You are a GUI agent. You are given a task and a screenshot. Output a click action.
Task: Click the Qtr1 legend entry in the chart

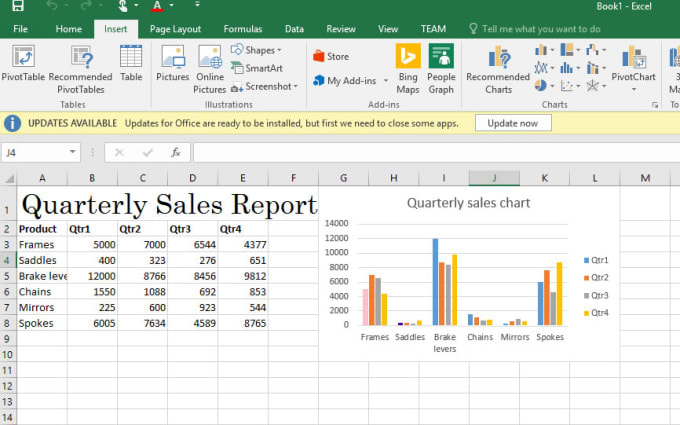(596, 260)
